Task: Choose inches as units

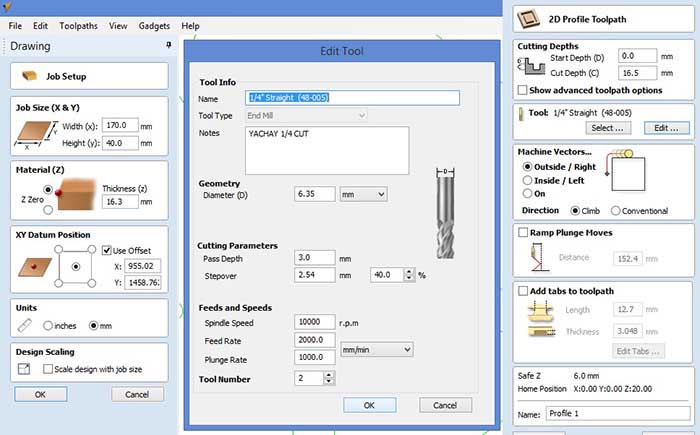Action: click(x=48, y=326)
